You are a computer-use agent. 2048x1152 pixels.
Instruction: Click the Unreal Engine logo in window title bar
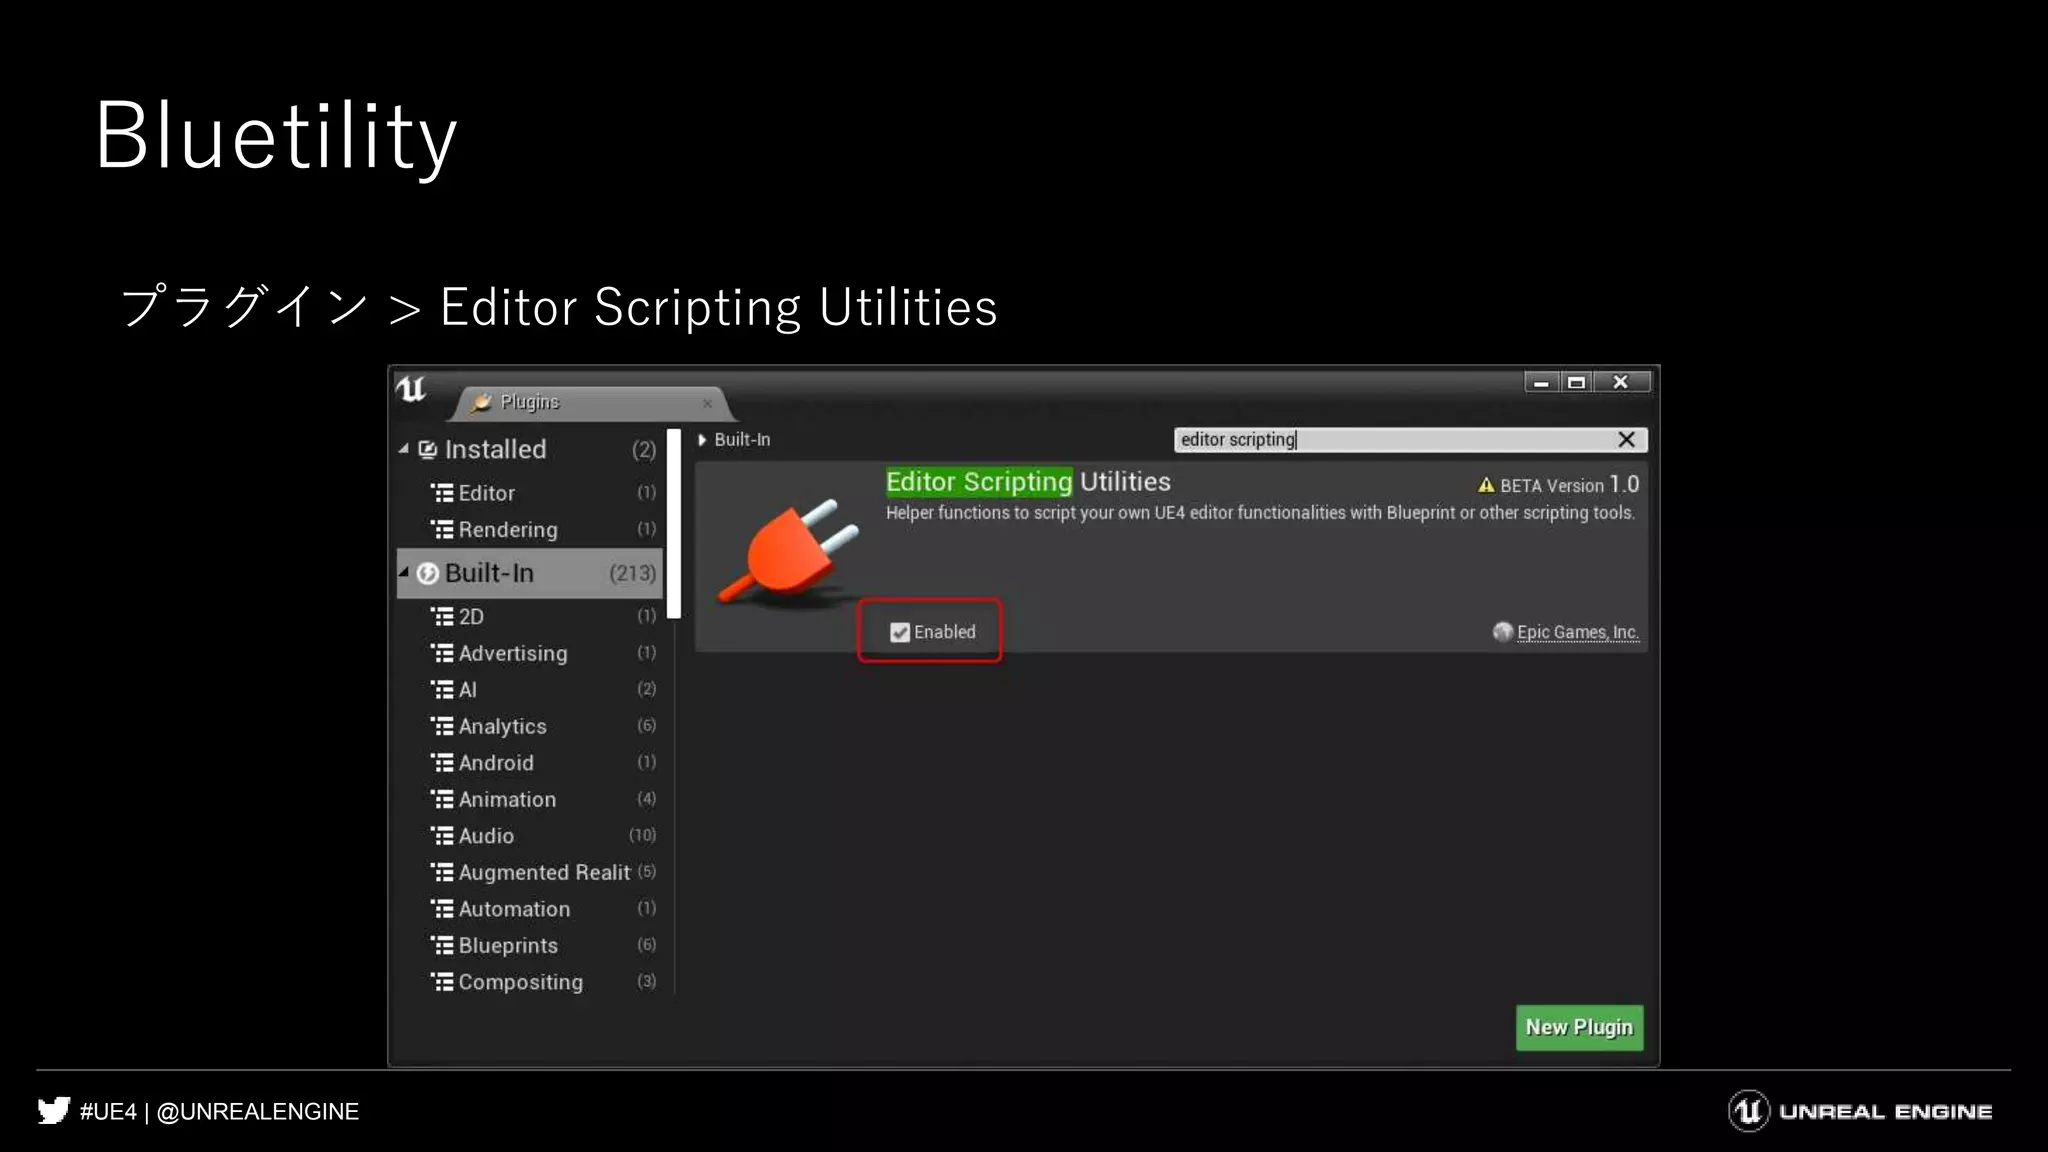tap(411, 388)
